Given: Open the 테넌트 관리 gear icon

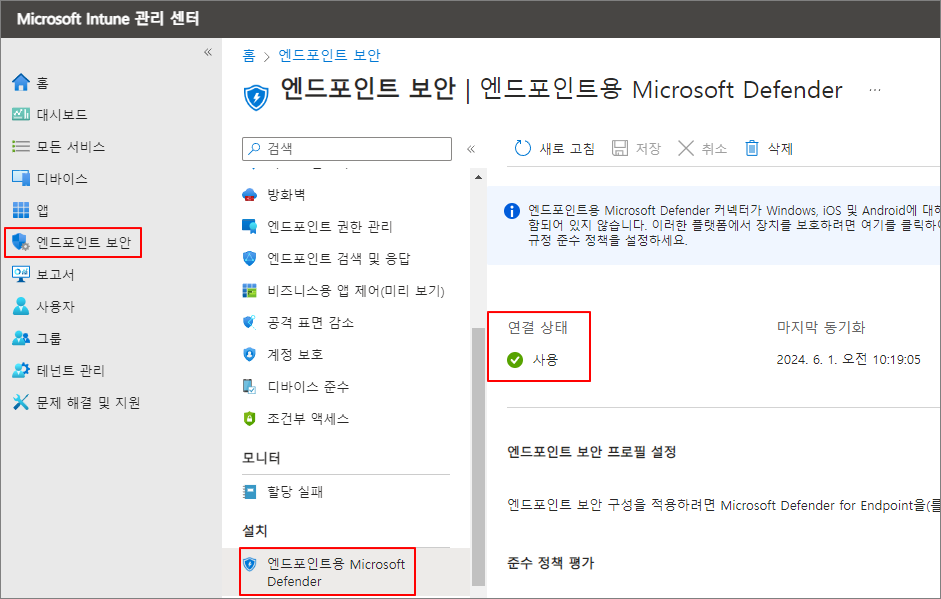Looking at the screenshot, I should pyautogui.click(x=21, y=370).
